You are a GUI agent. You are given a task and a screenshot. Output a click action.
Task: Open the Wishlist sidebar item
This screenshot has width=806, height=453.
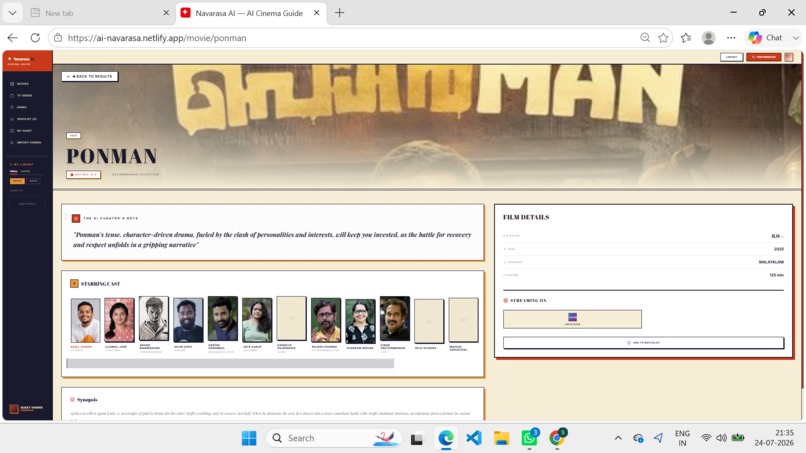coord(24,119)
